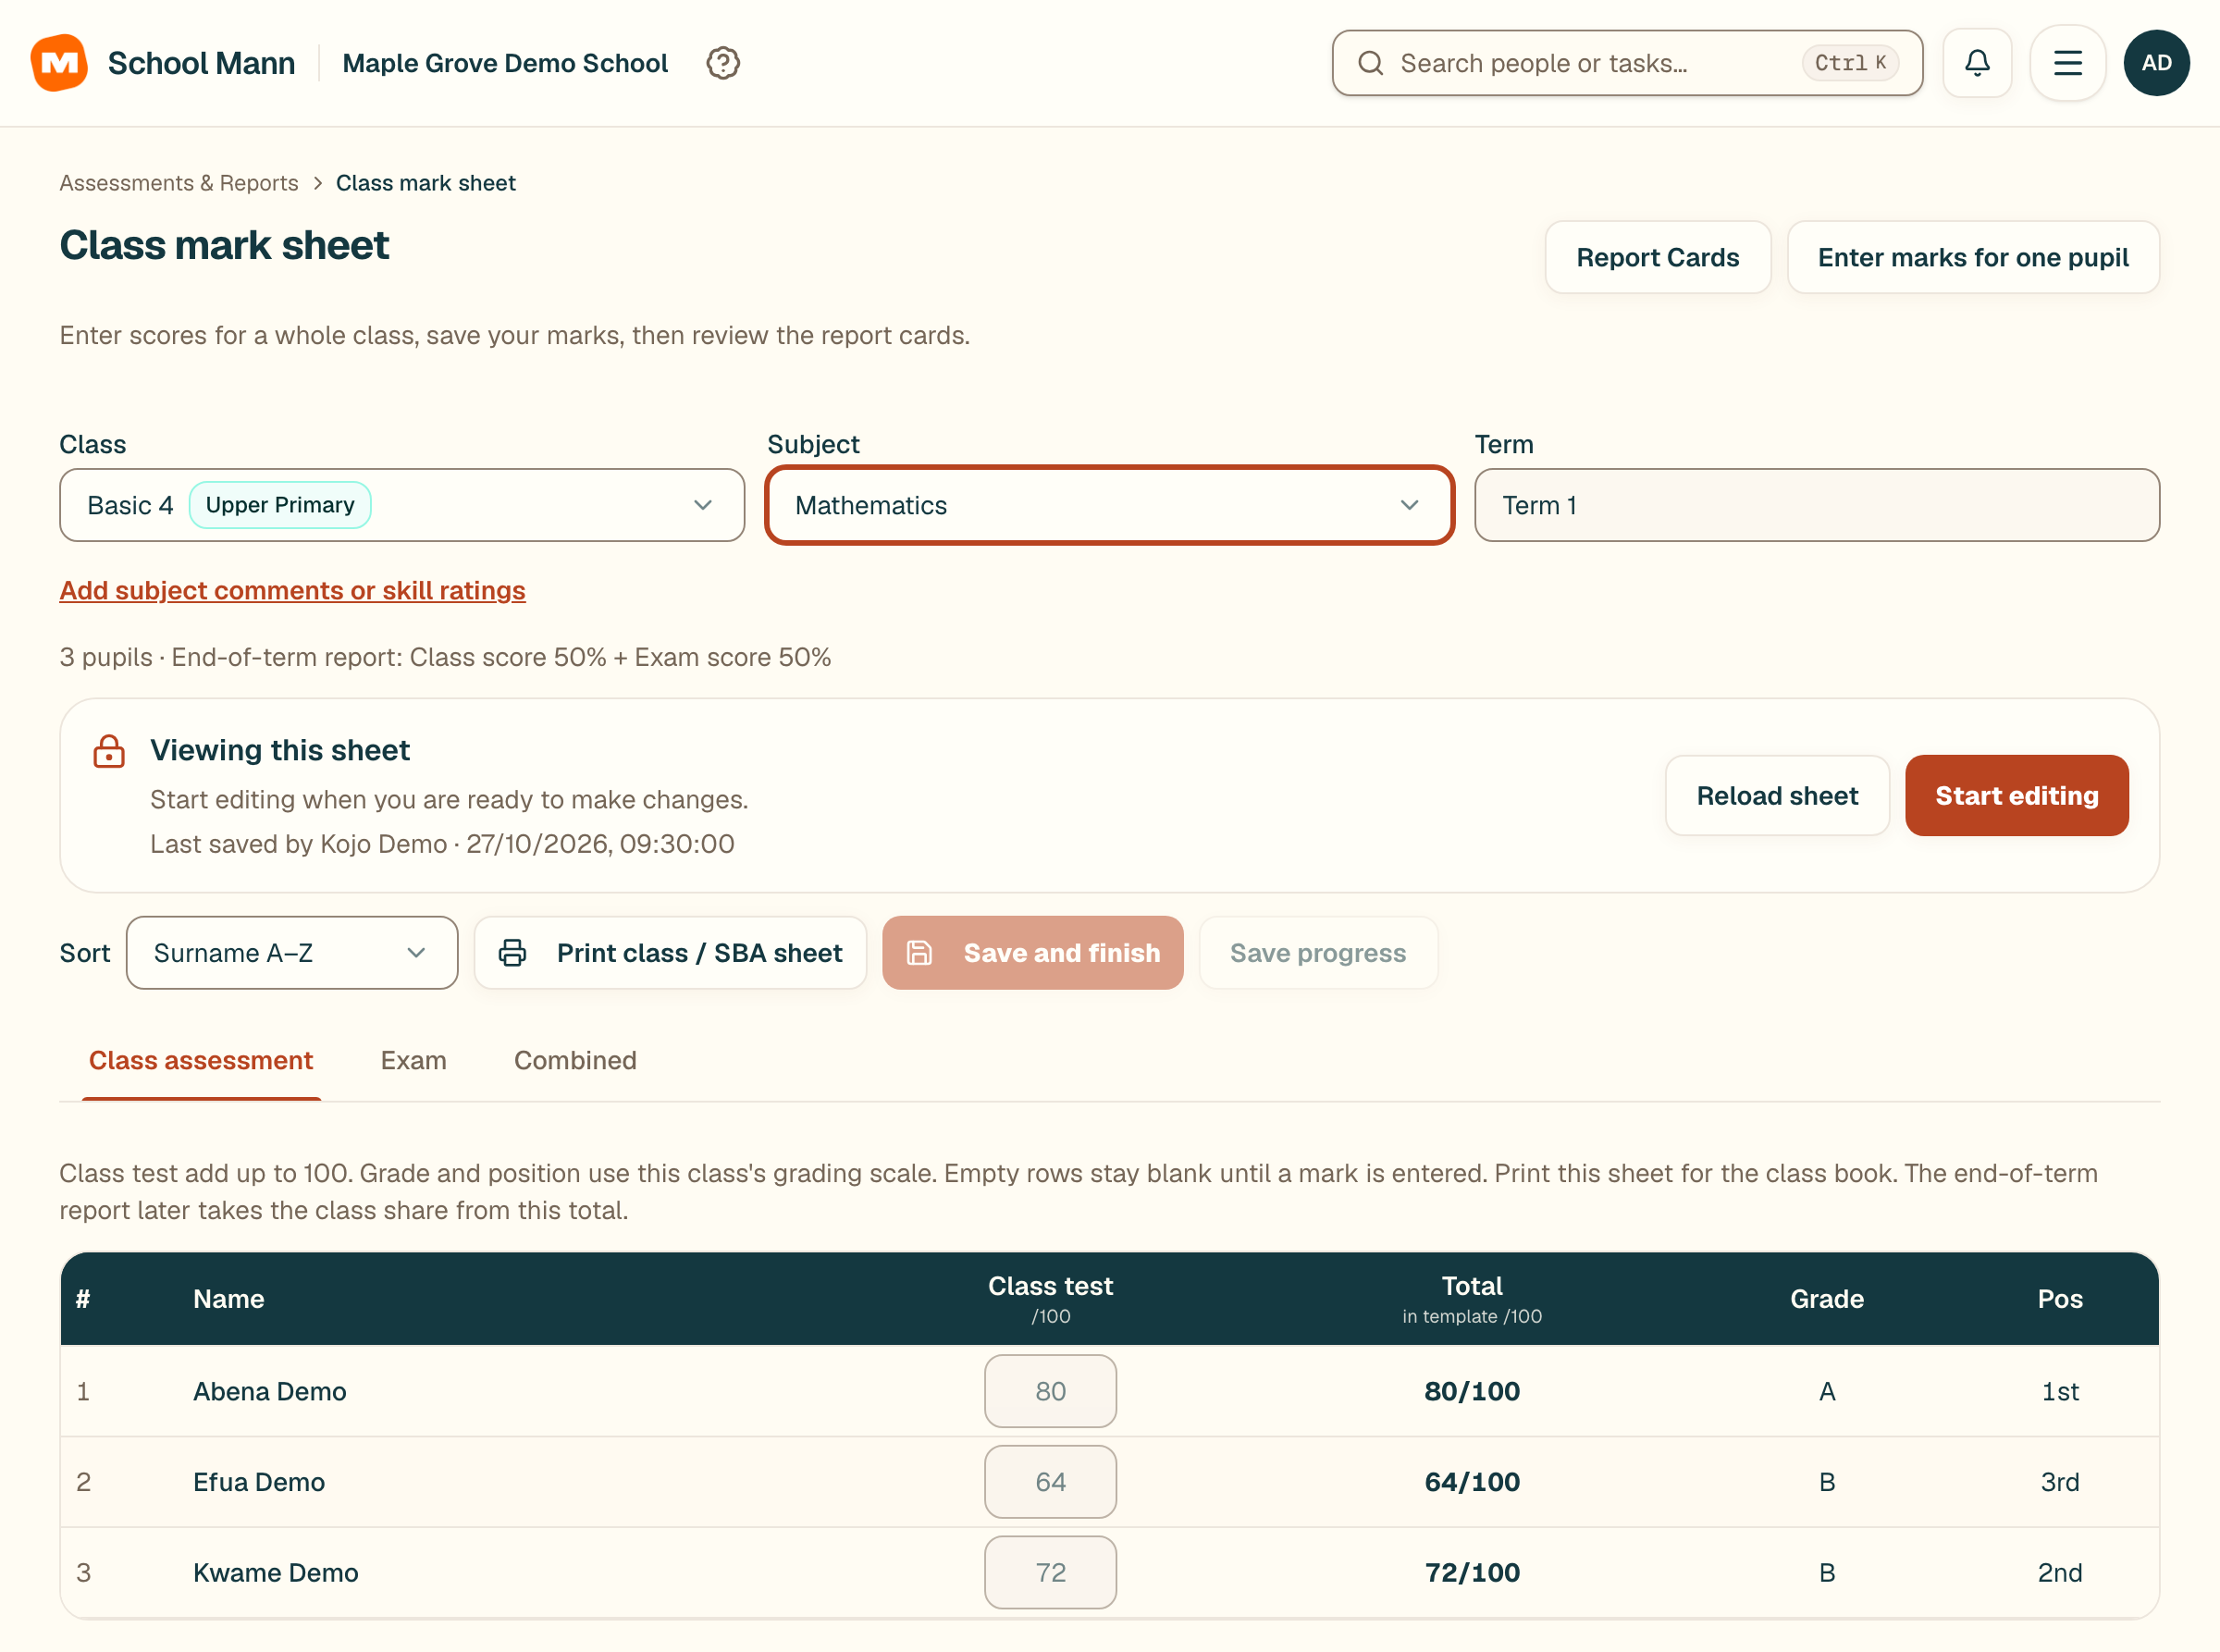Click the Pos column header
This screenshot has width=2220, height=1652.
(x=2060, y=1299)
